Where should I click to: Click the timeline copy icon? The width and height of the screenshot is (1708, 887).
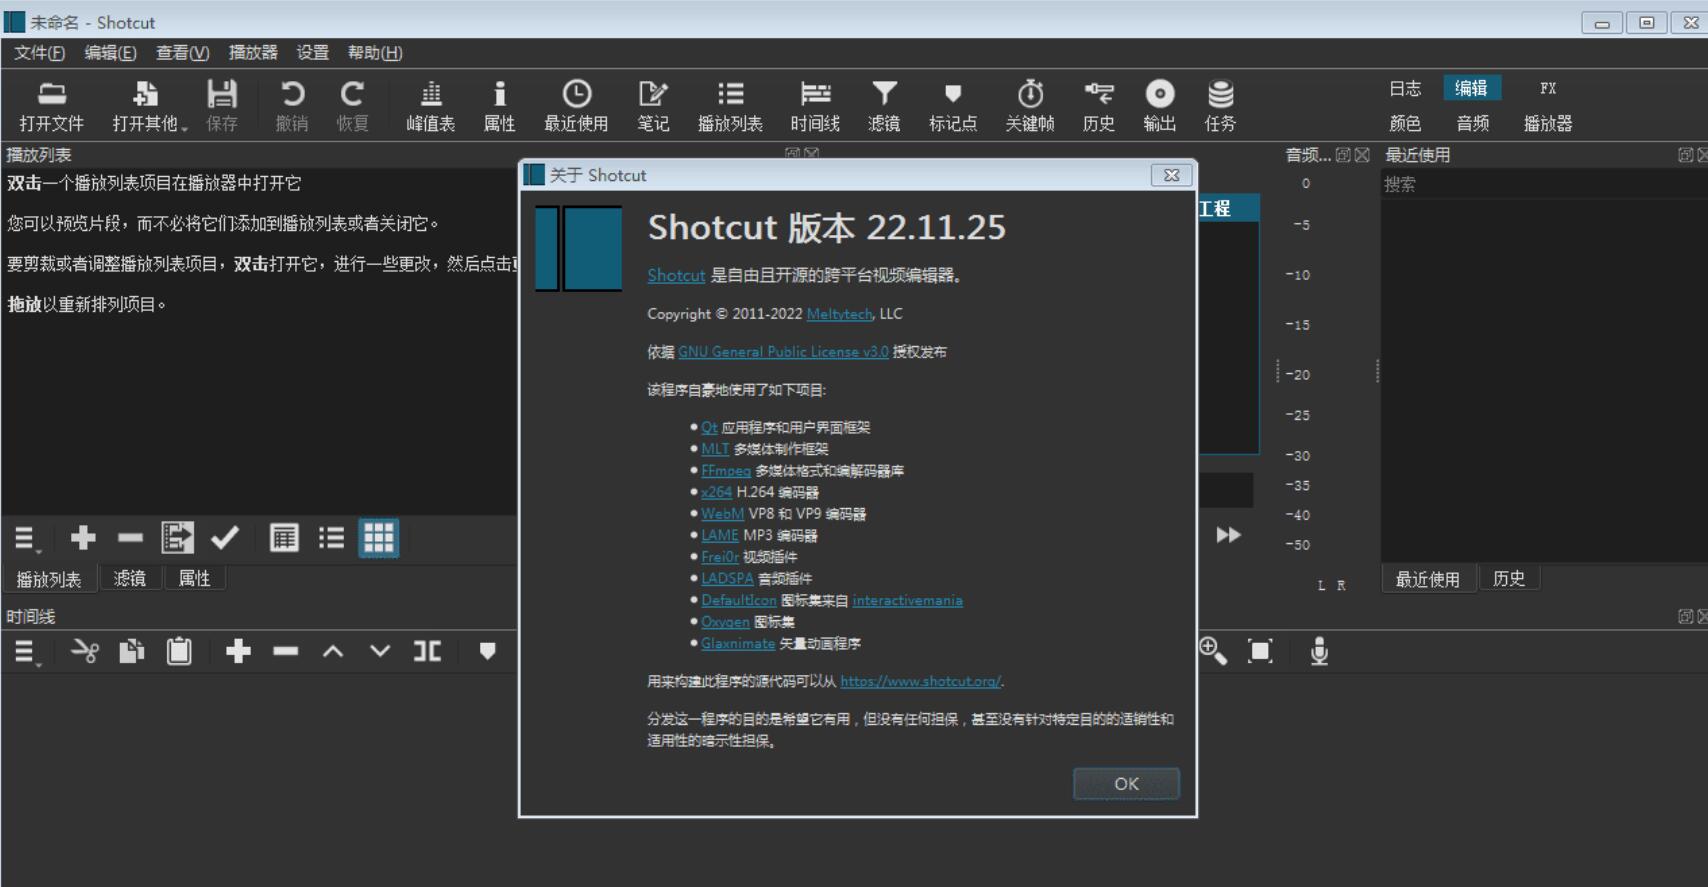point(132,652)
